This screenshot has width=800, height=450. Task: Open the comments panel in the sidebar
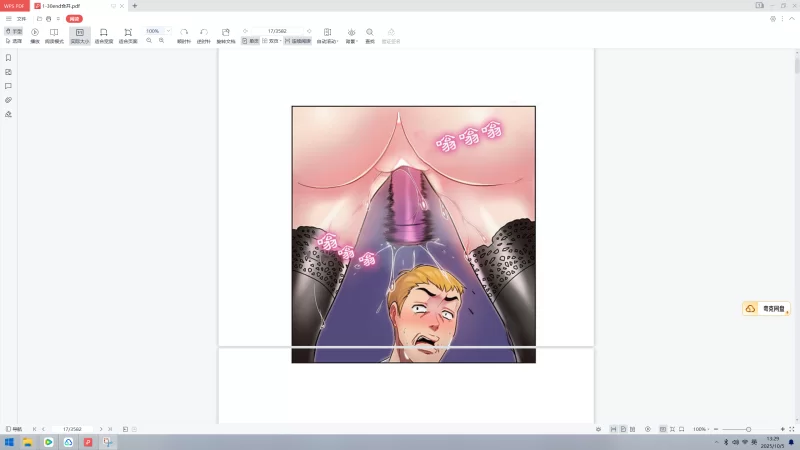8,86
